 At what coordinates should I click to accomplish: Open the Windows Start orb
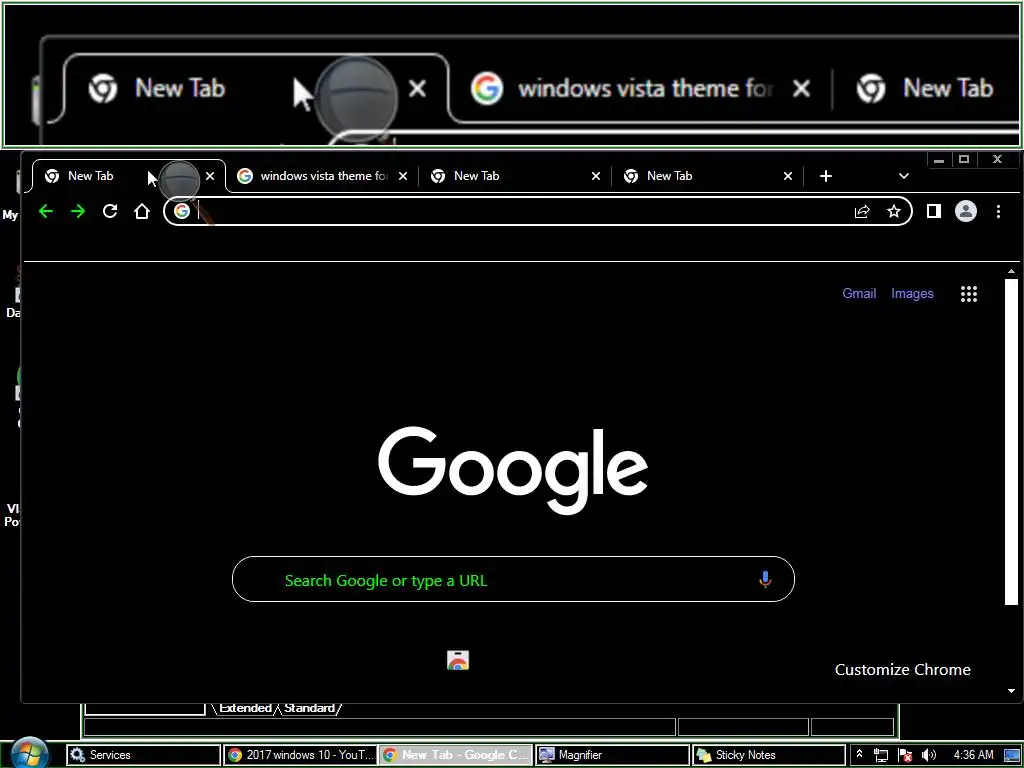click(29, 753)
